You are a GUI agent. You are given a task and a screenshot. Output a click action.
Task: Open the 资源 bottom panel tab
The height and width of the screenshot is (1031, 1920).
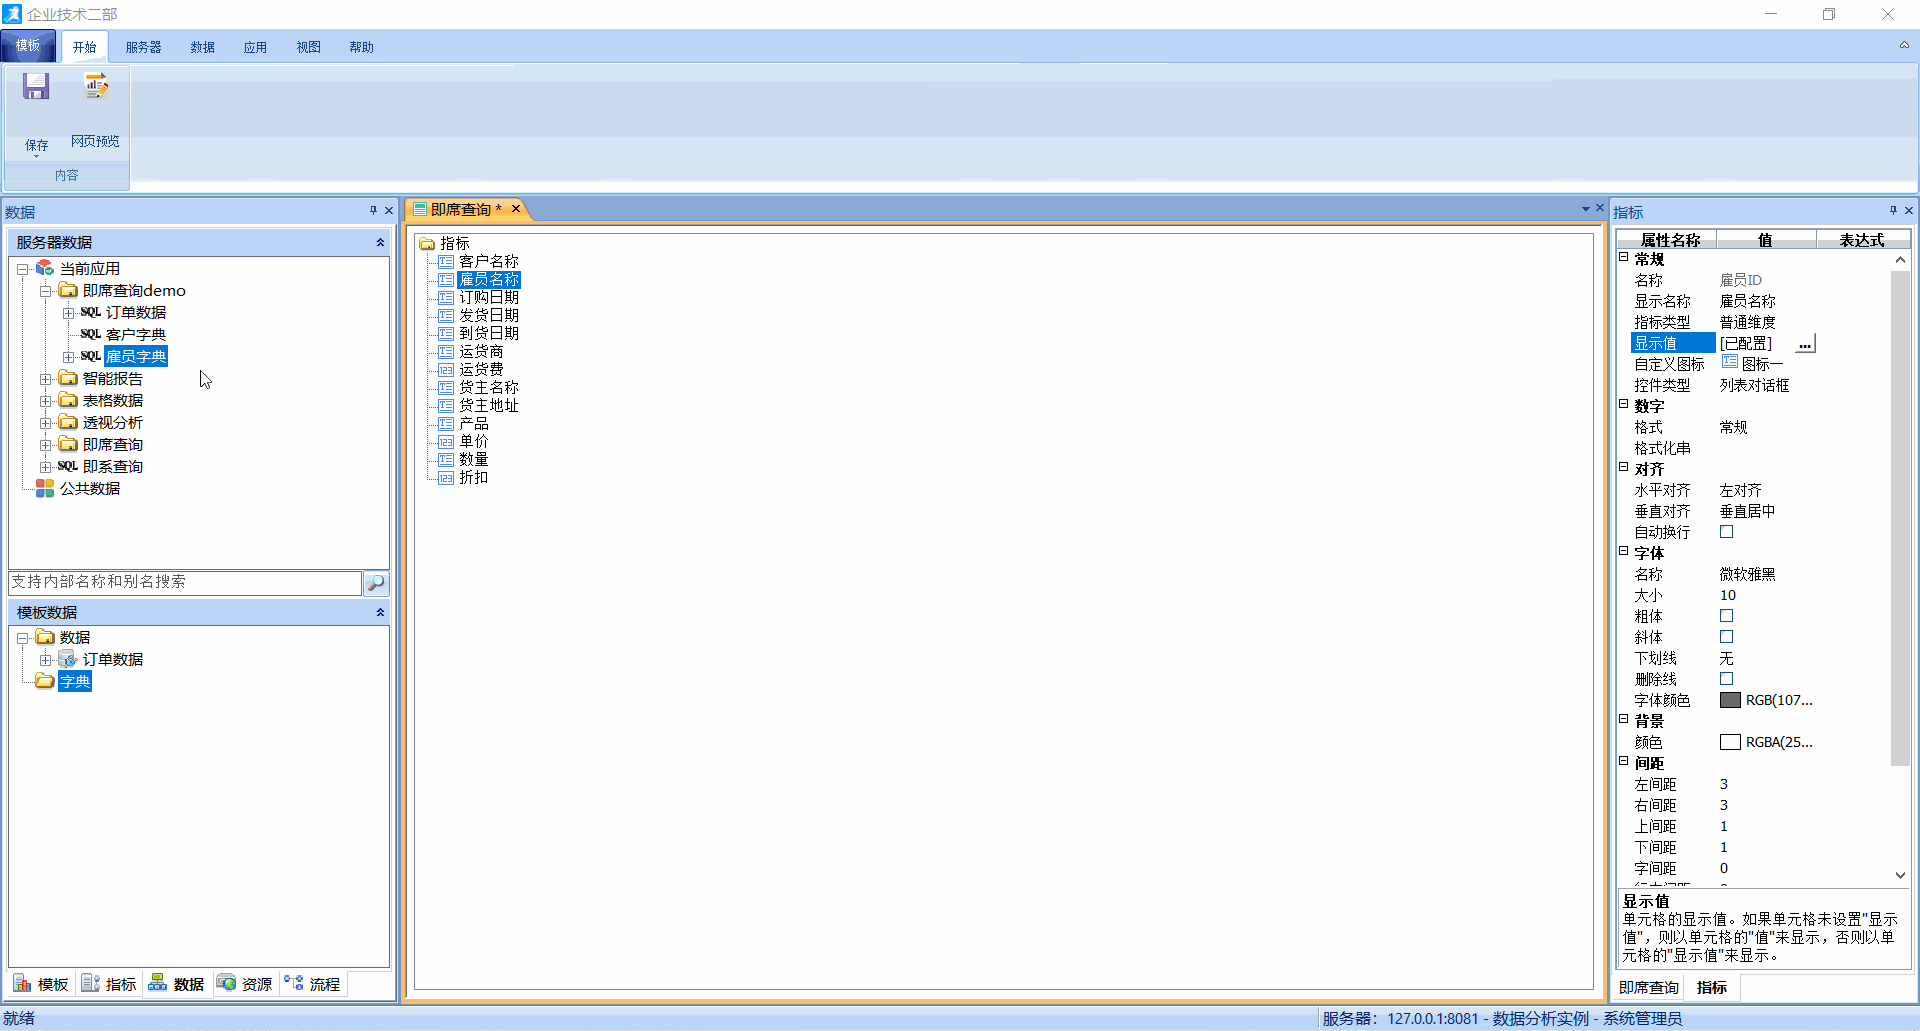click(245, 984)
